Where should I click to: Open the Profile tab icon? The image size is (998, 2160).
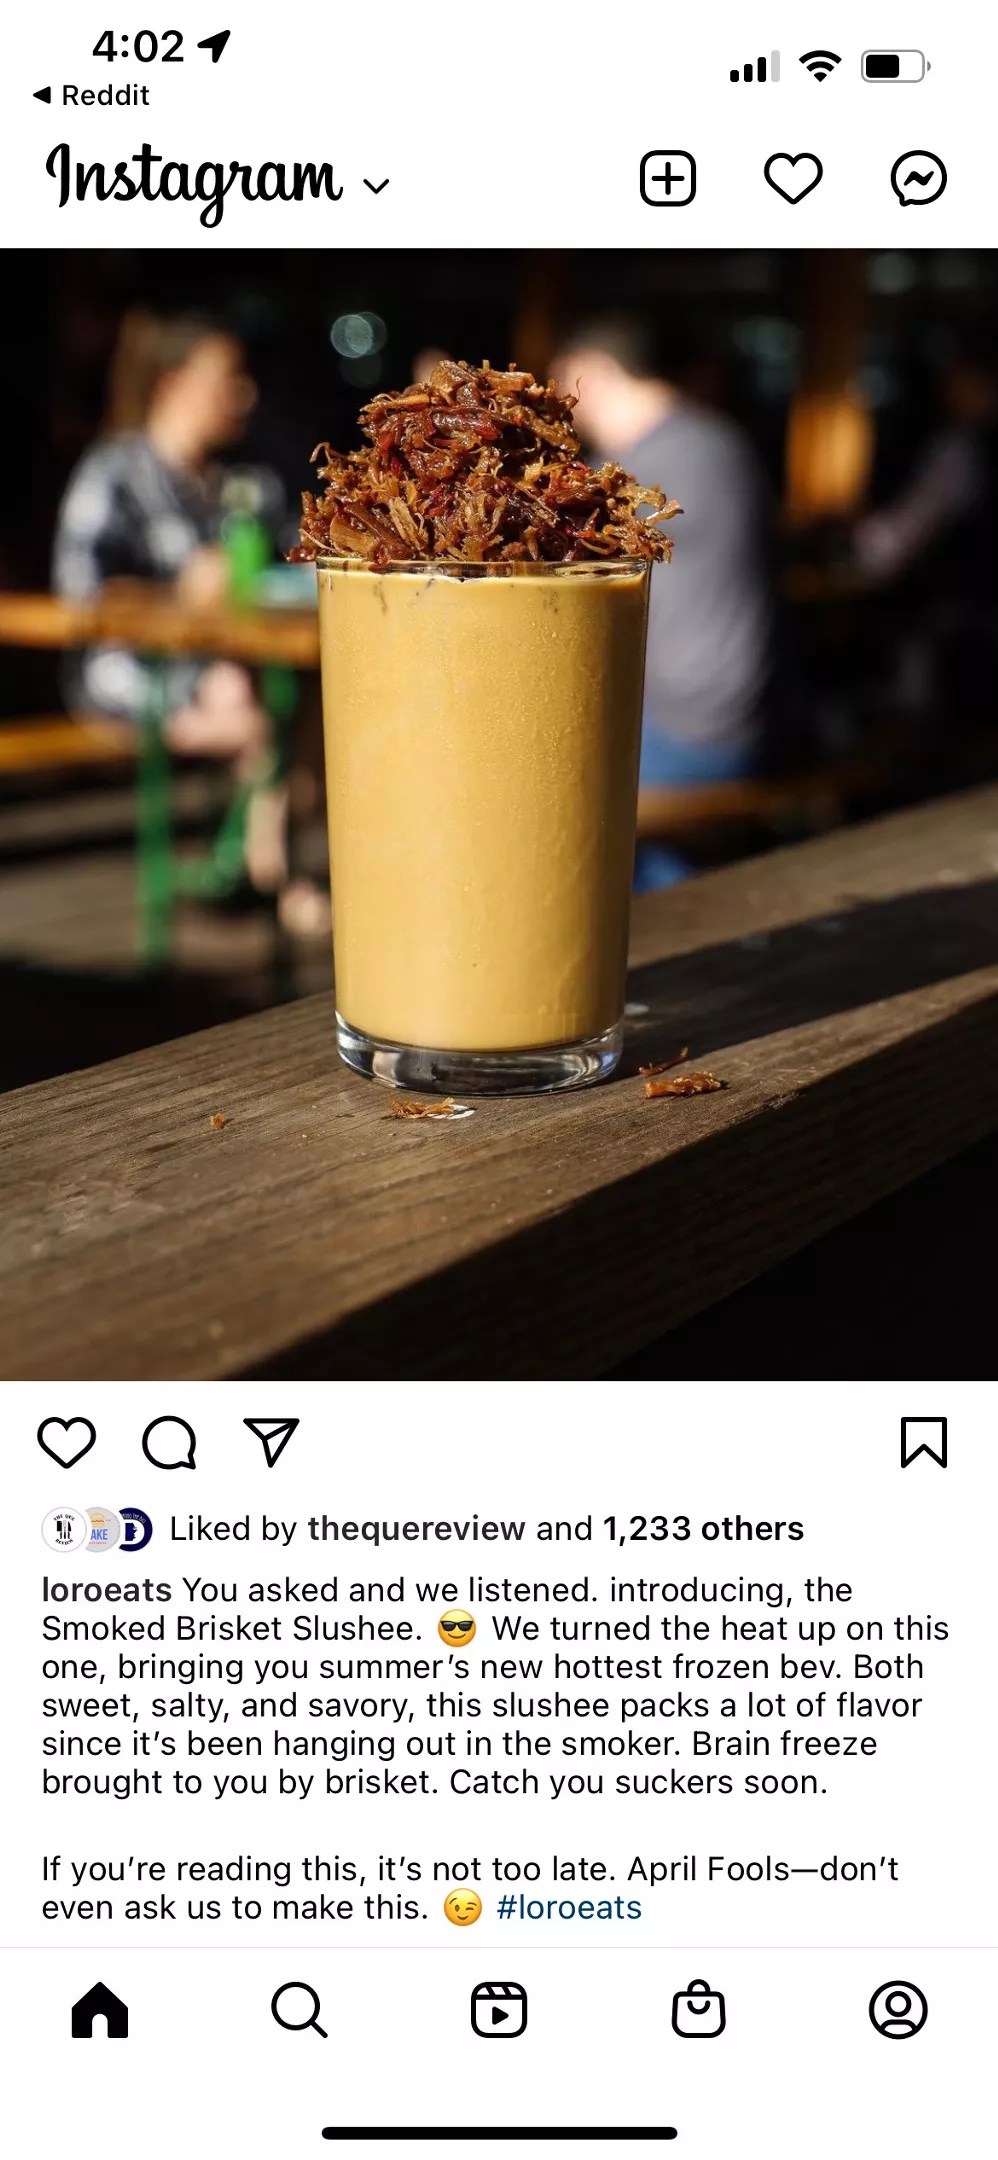coord(898,2010)
